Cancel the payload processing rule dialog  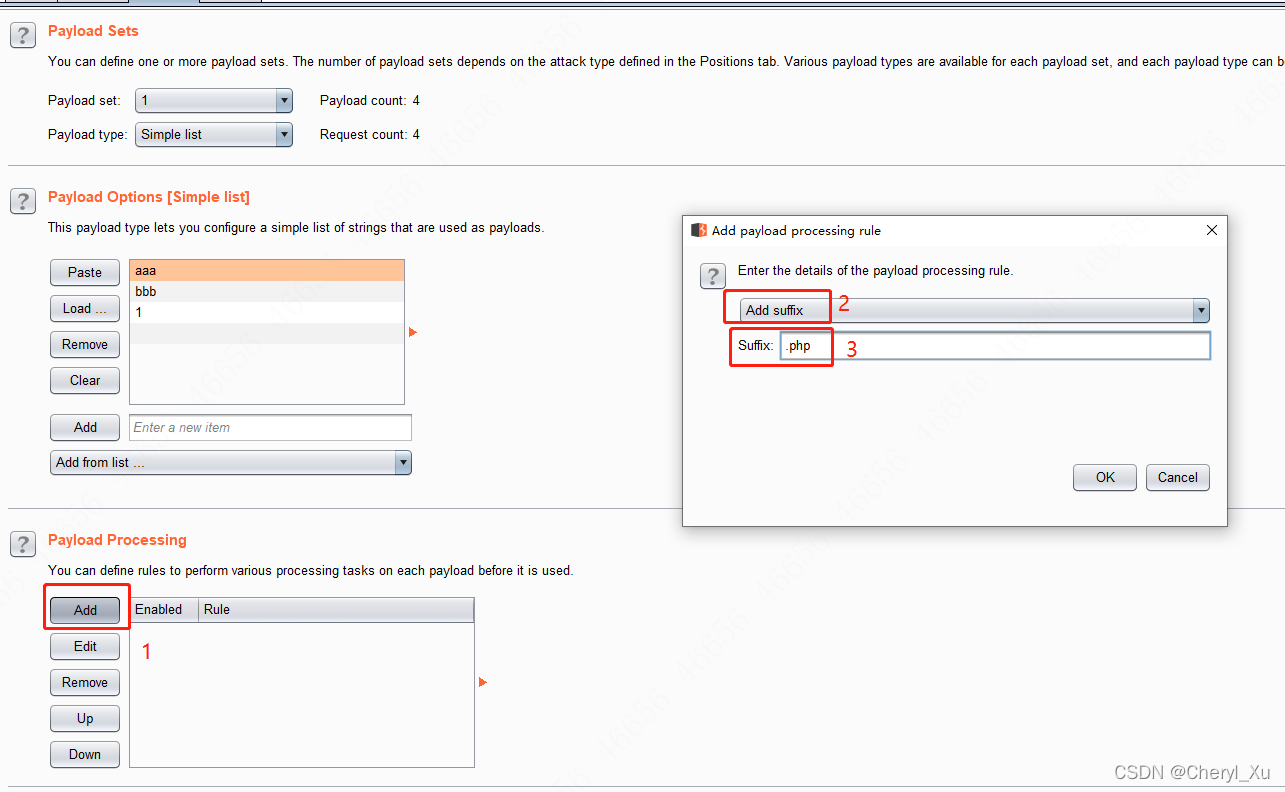[x=1178, y=477]
